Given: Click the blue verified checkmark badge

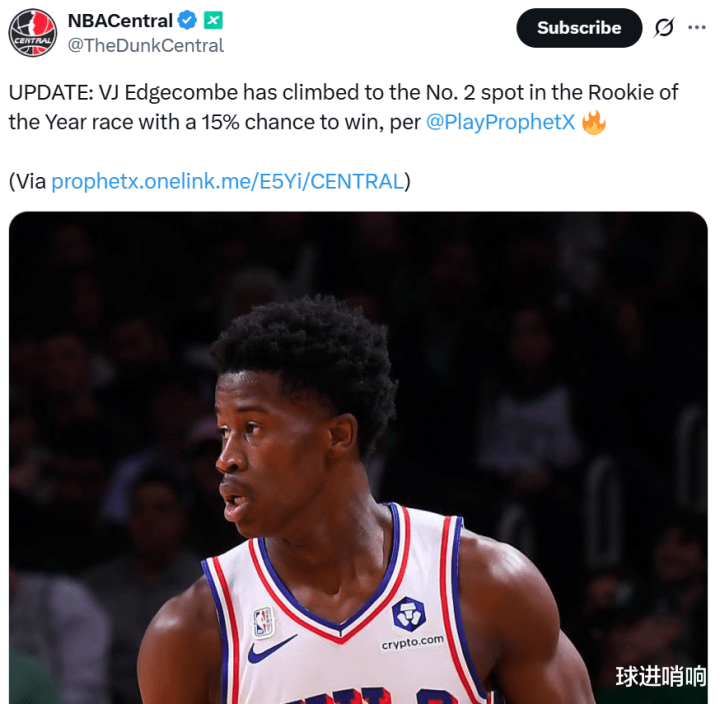Looking at the screenshot, I should [x=187, y=21].
